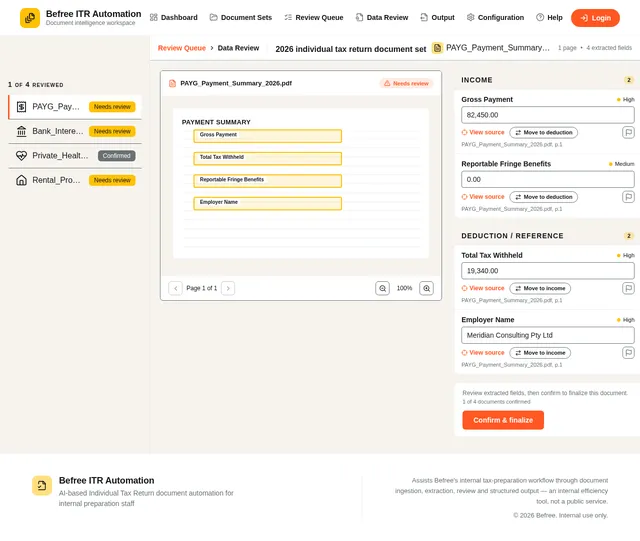Zoom out the document preview
This screenshot has height=541, width=640.
(x=382, y=288)
